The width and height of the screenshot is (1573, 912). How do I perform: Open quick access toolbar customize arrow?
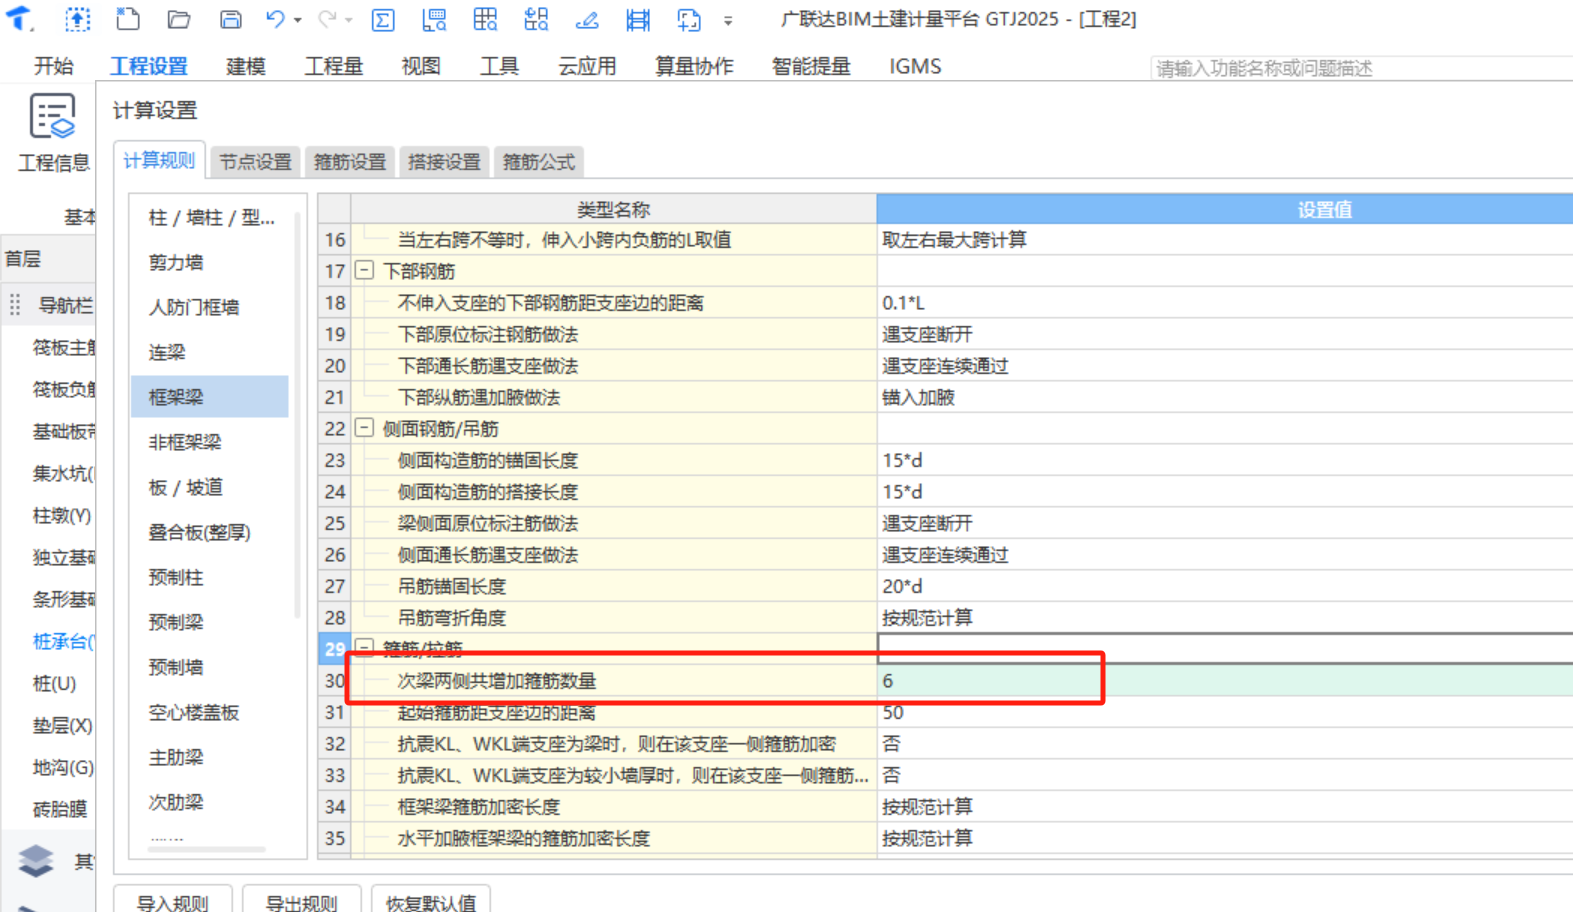tap(728, 20)
